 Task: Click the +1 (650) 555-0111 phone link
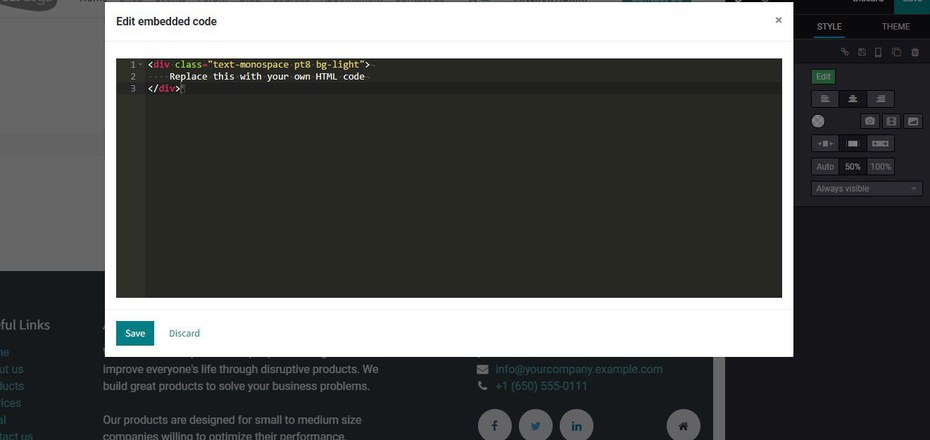542,387
